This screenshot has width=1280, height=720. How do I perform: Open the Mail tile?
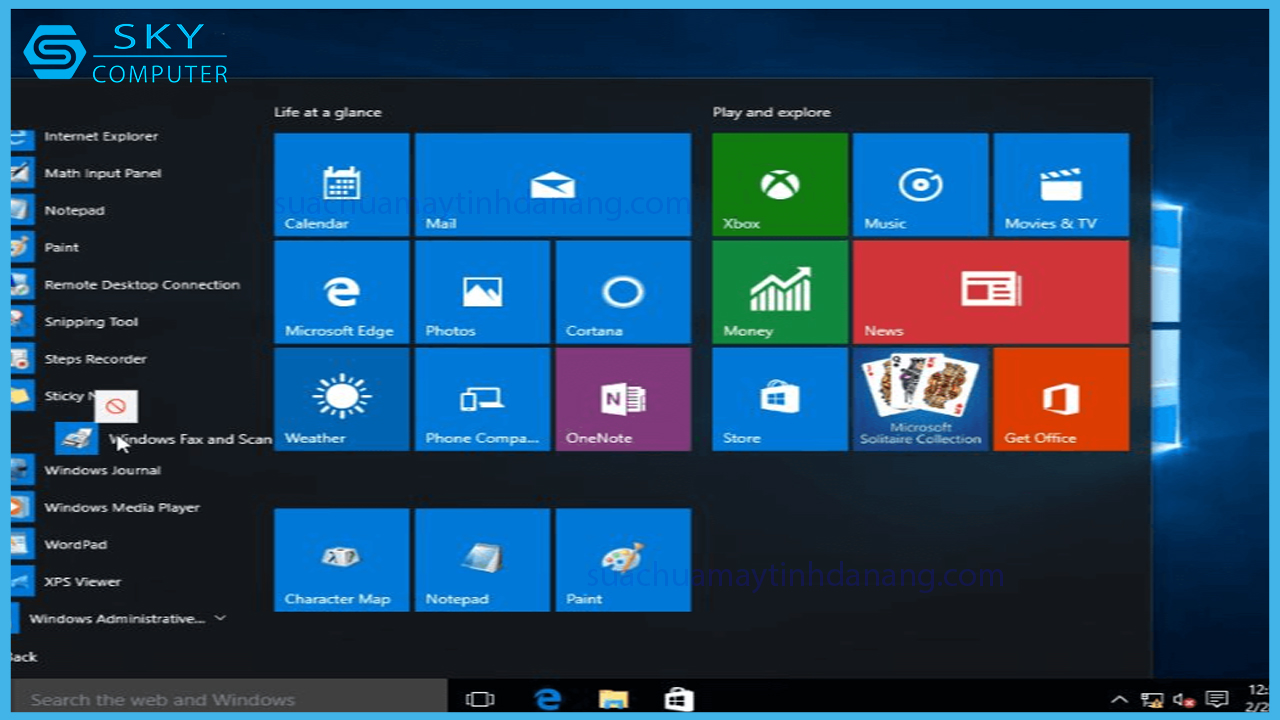coord(553,185)
